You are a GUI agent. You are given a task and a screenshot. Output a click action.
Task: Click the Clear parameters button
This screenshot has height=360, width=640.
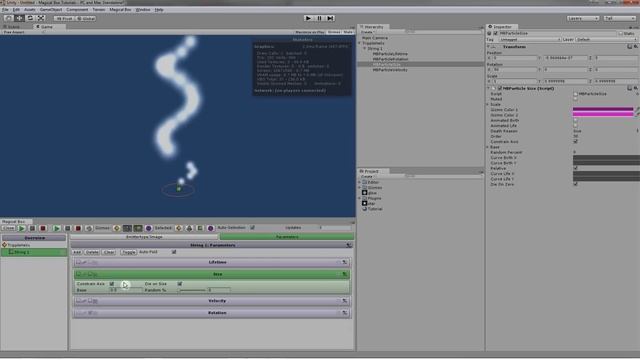109,252
